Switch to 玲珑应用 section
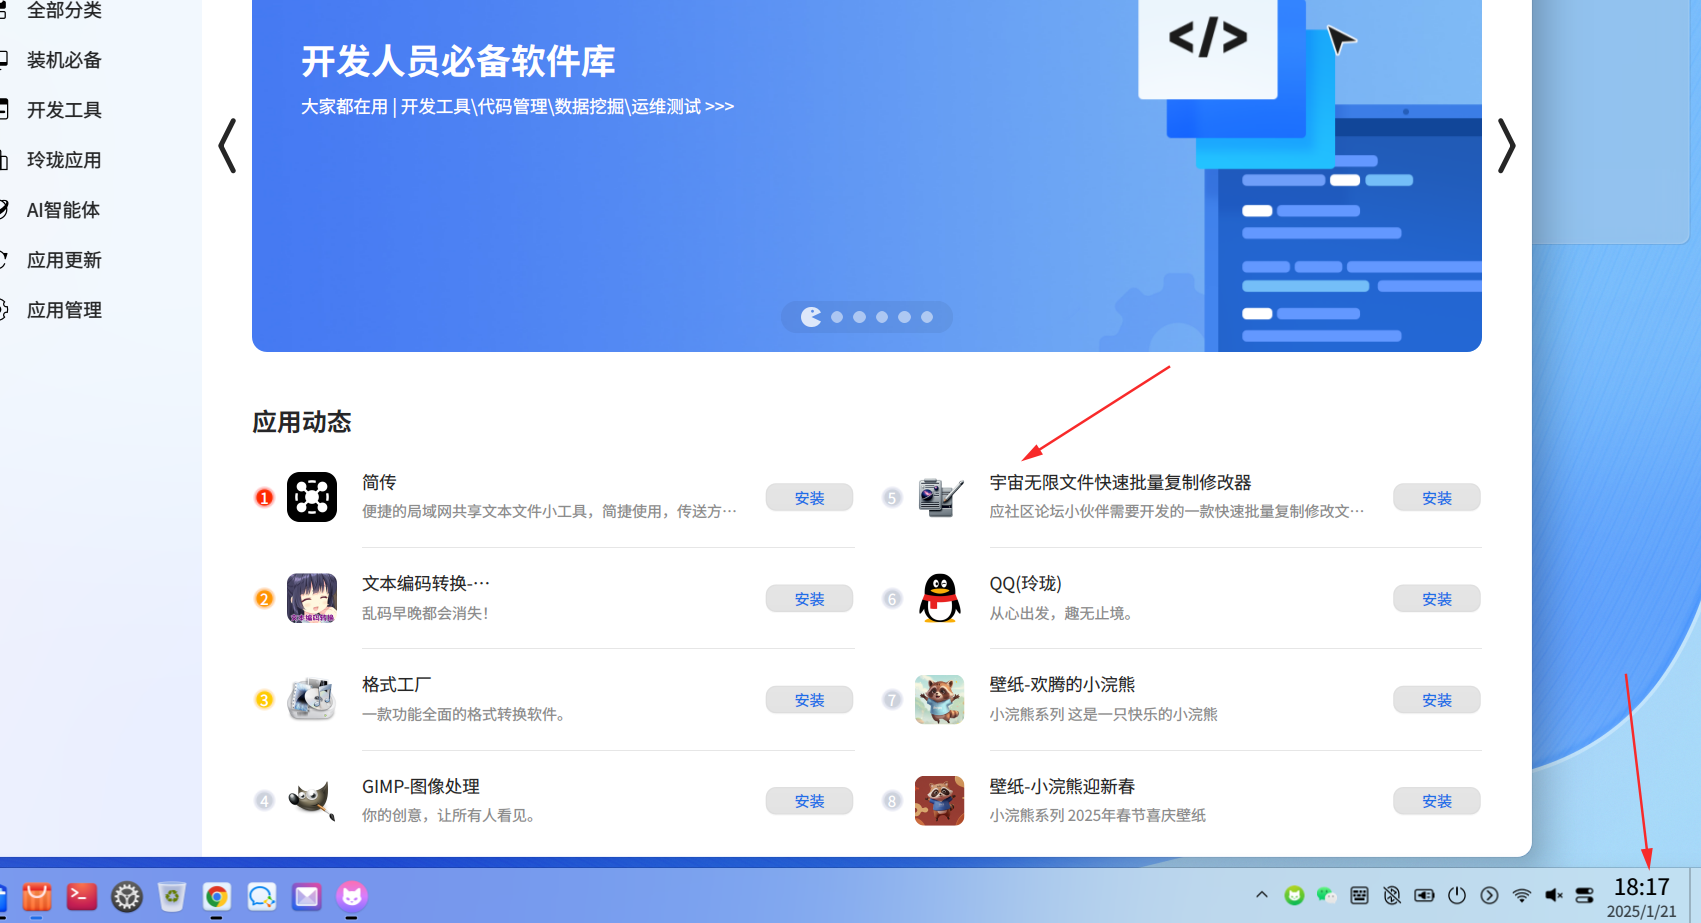The height and width of the screenshot is (923, 1701). coord(64,160)
